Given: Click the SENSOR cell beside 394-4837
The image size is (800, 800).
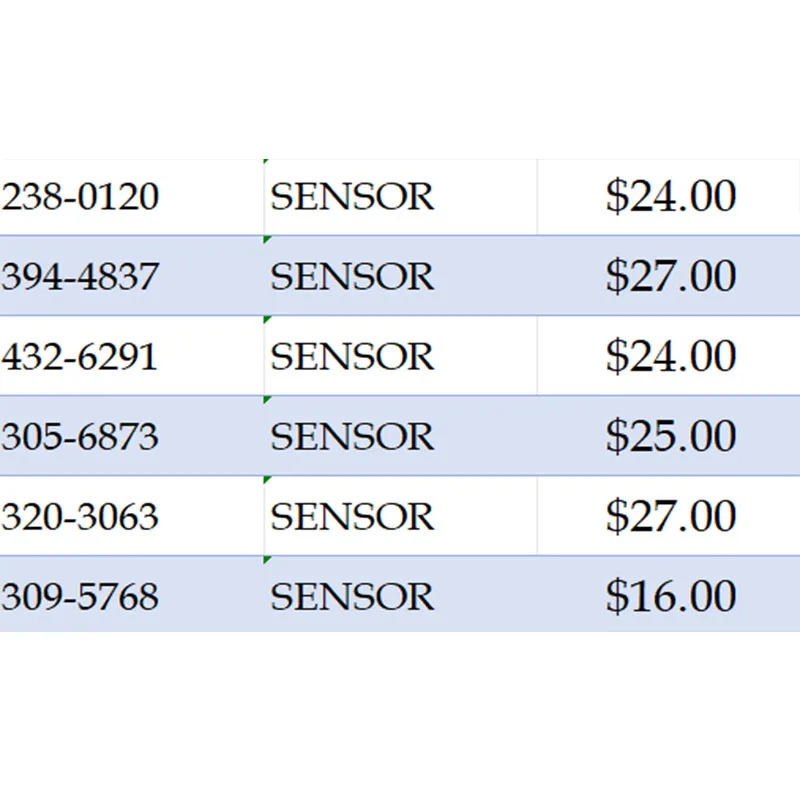Looking at the screenshot, I should 401,276.
